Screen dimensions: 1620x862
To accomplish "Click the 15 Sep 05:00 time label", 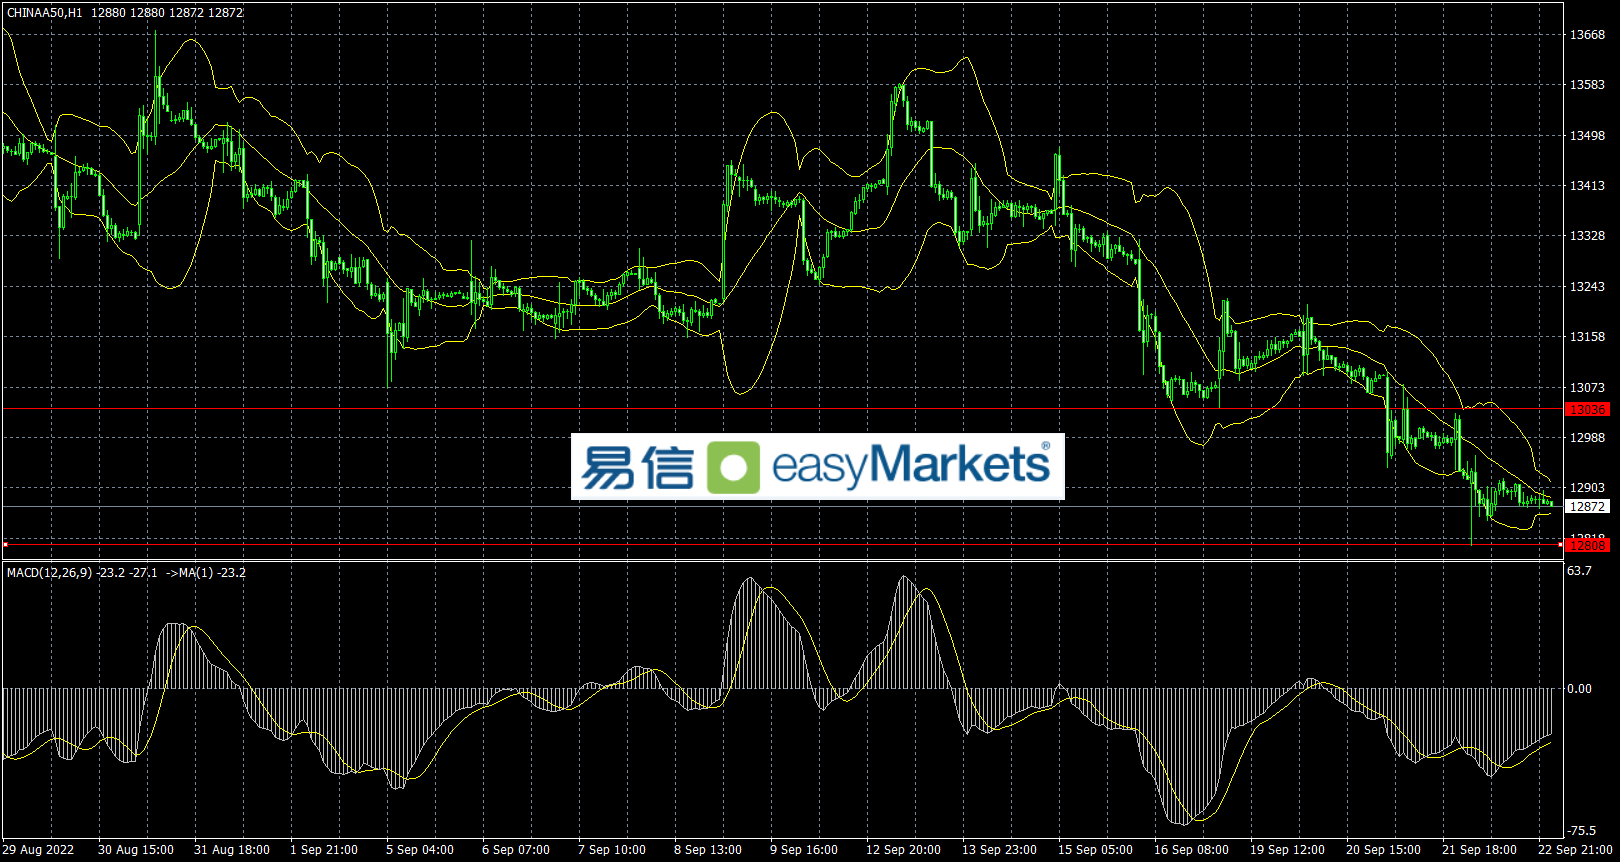I will pyautogui.click(x=1095, y=850).
